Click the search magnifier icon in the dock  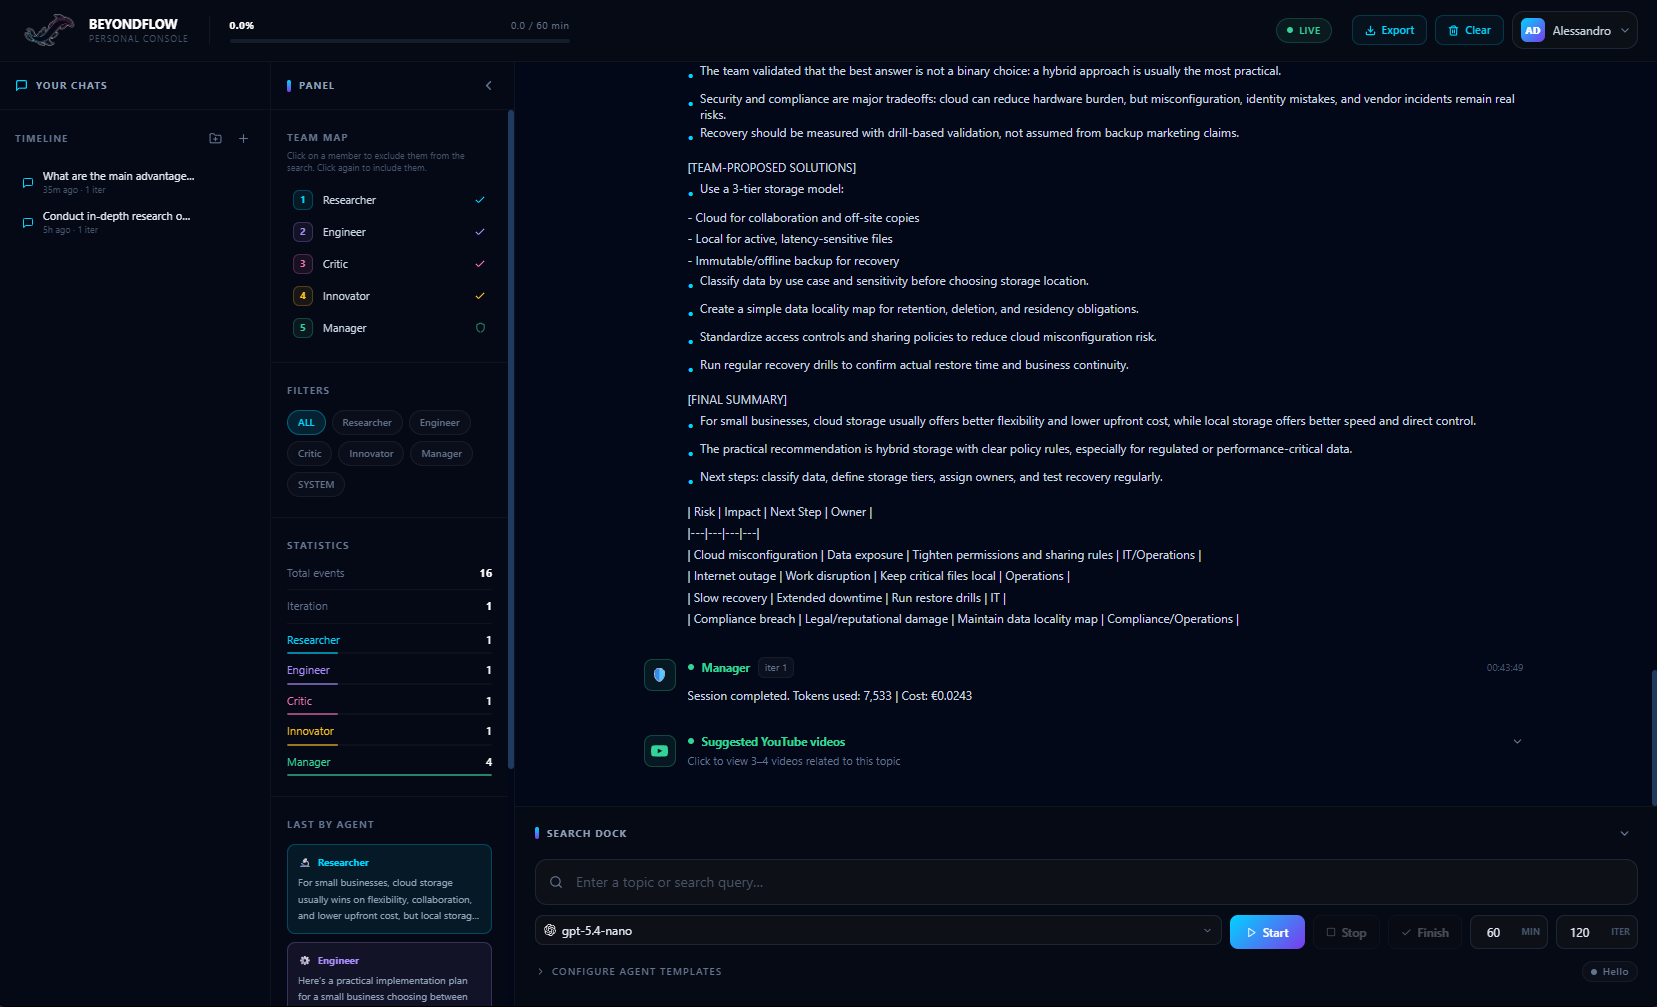point(556,883)
